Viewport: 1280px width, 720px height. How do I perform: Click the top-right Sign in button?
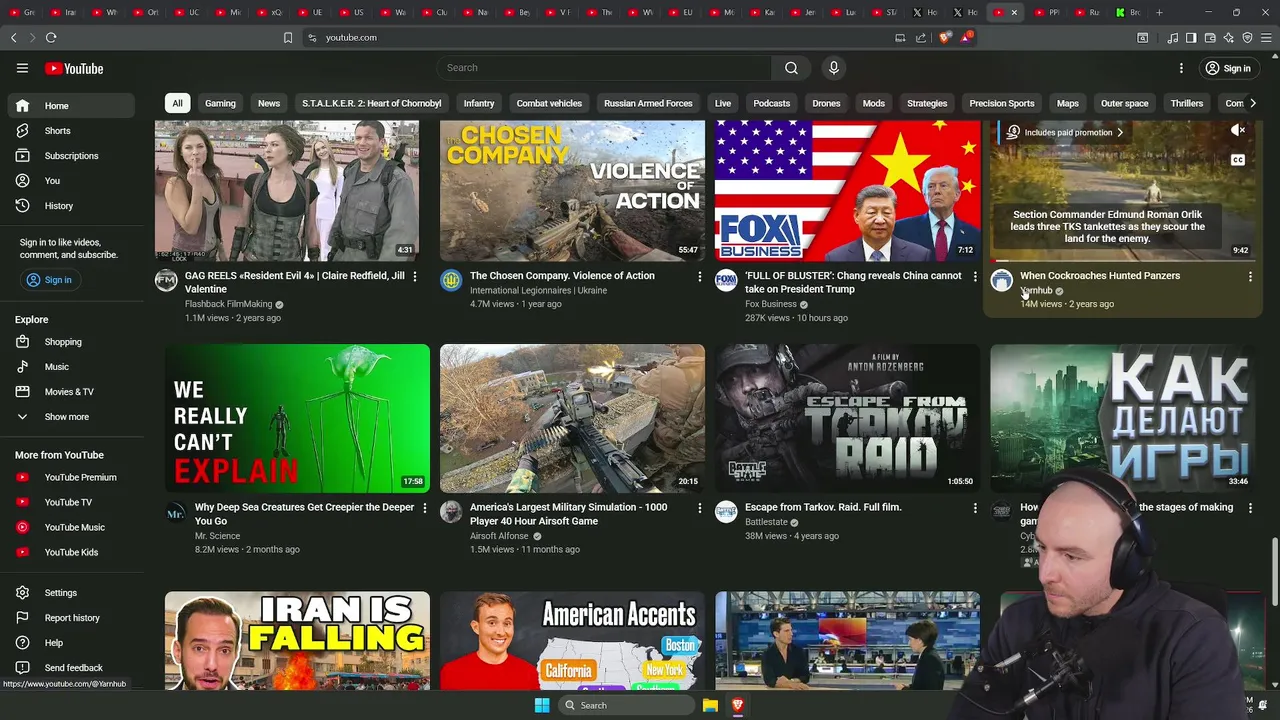(x=1227, y=68)
